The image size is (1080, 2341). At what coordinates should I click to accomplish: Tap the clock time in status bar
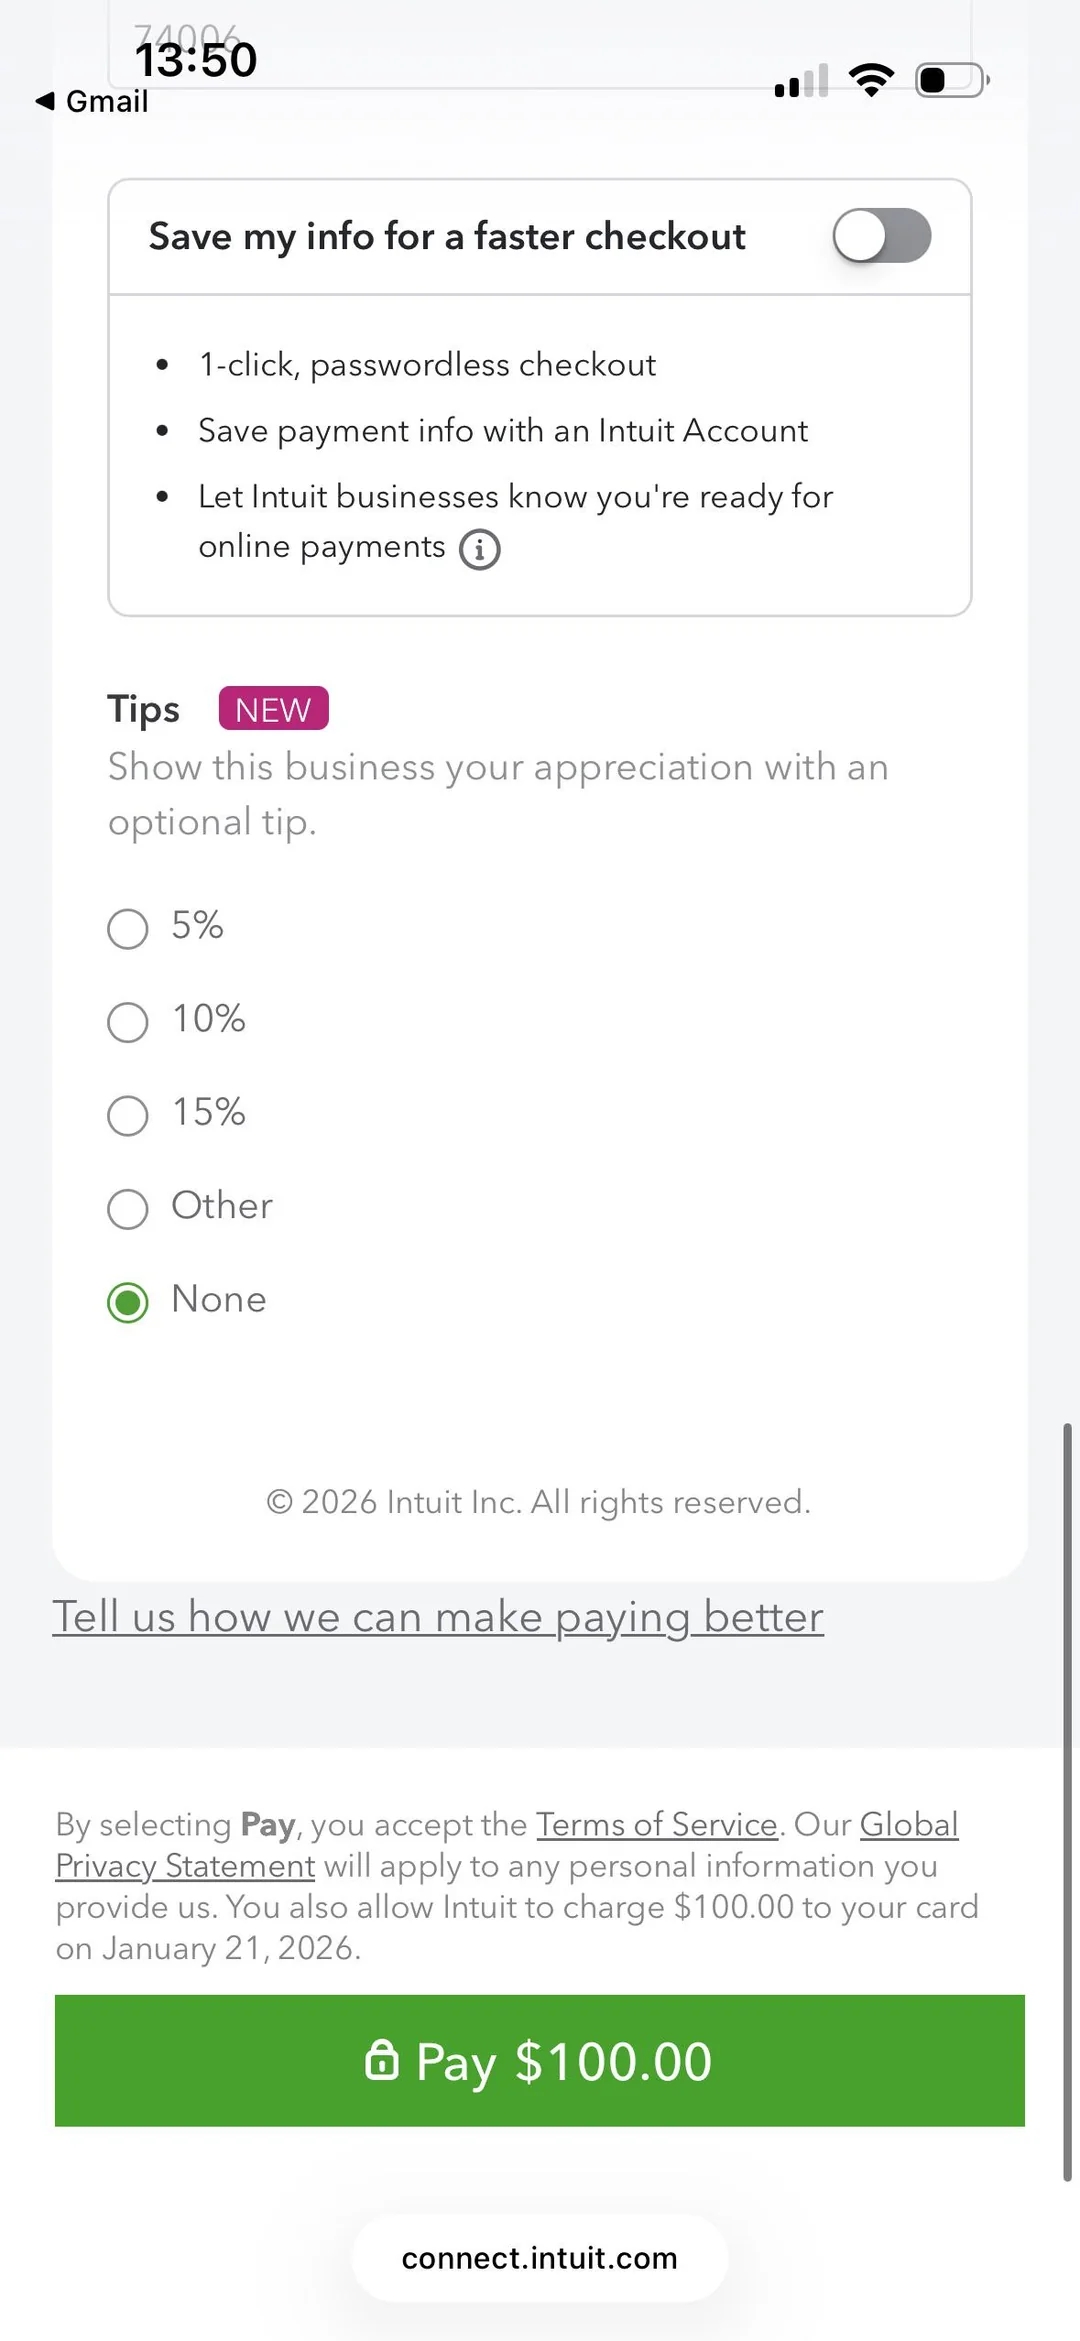coord(196,60)
